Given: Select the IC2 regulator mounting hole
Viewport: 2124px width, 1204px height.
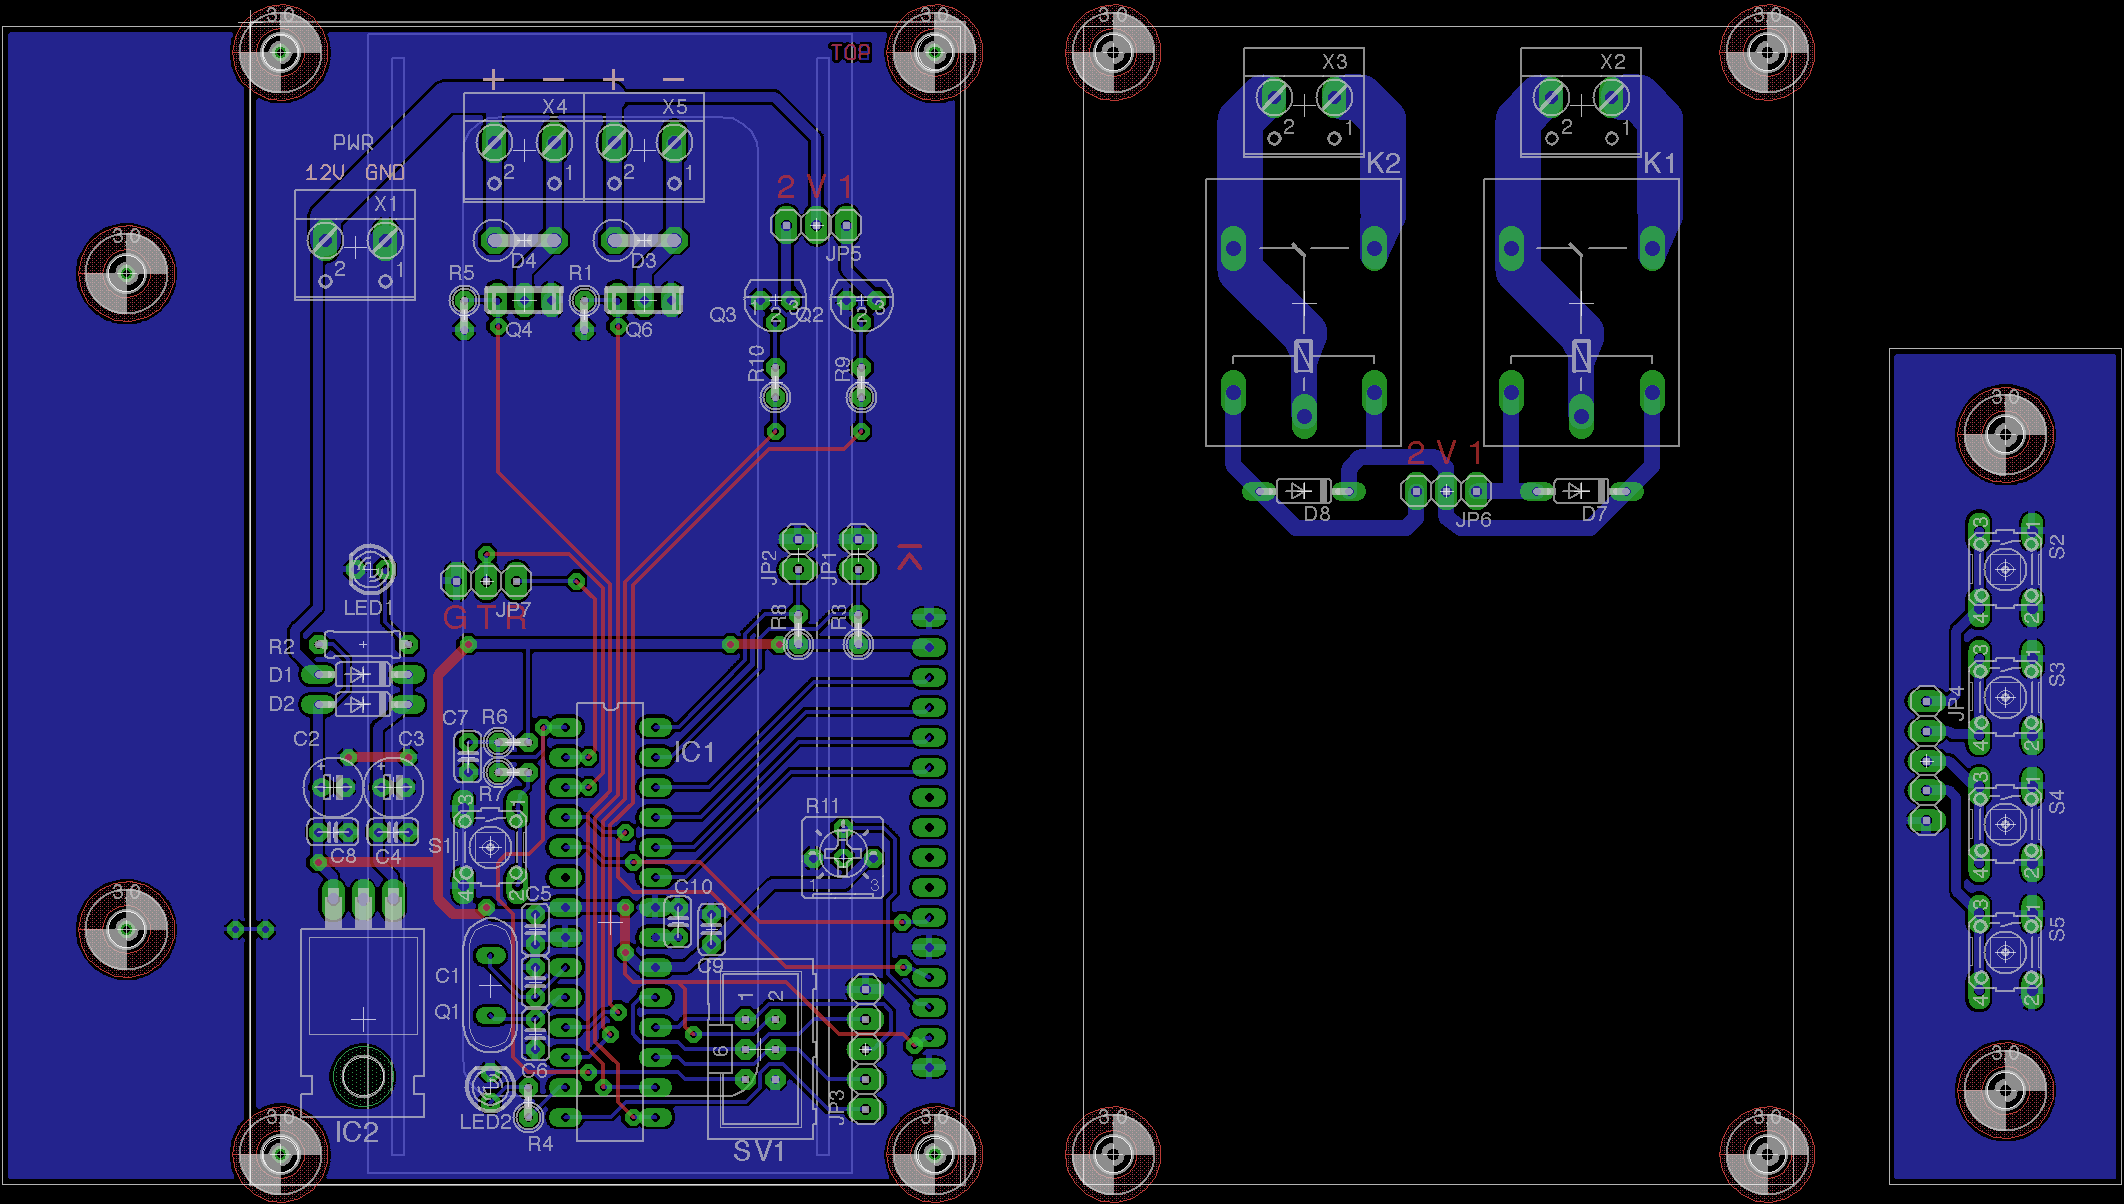Looking at the screenshot, I should point(361,1076).
